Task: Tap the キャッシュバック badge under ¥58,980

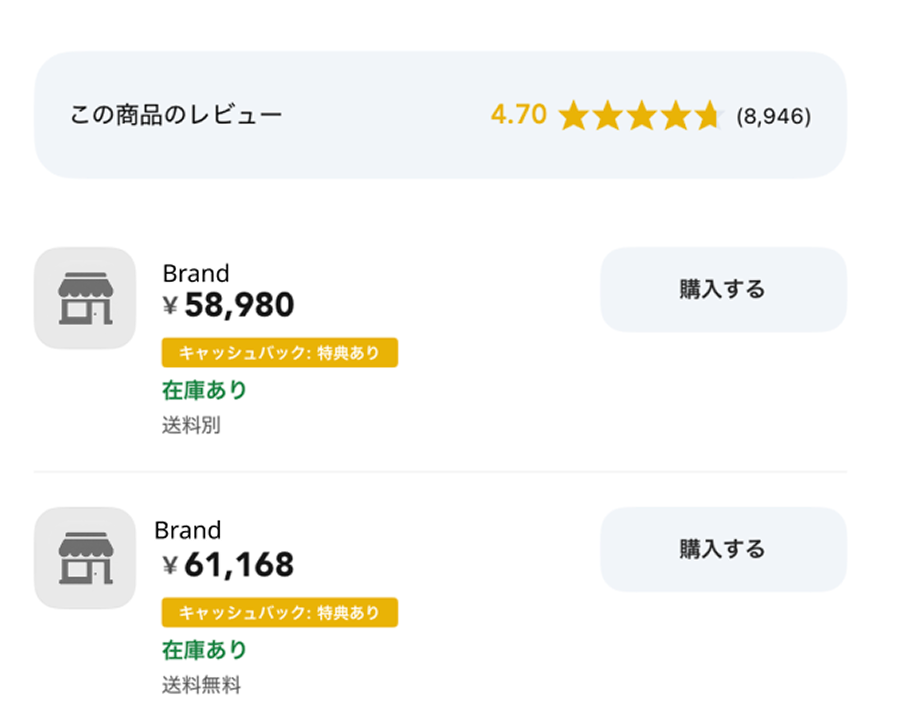Action: point(280,352)
